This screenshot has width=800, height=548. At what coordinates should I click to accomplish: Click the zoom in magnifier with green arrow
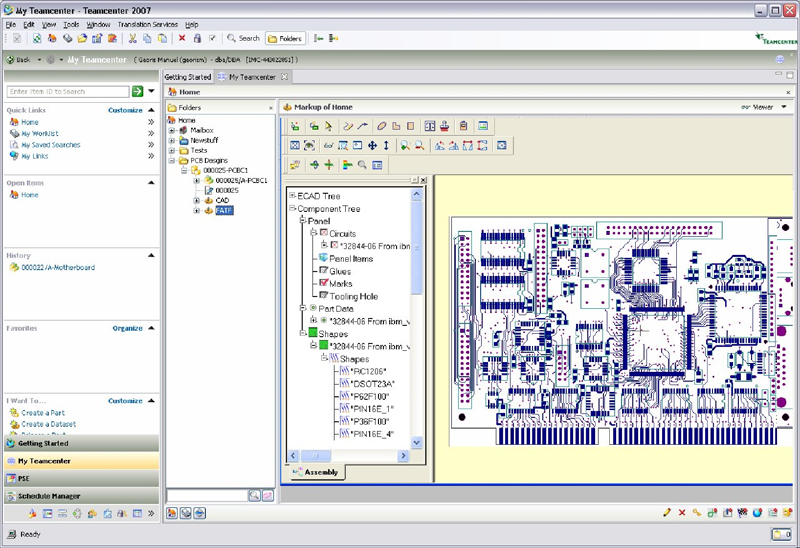pyautogui.click(x=405, y=145)
